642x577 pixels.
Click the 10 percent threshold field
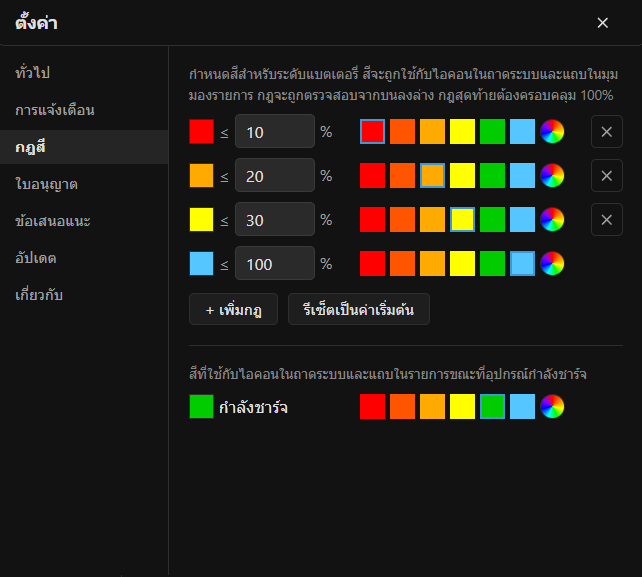(x=275, y=131)
